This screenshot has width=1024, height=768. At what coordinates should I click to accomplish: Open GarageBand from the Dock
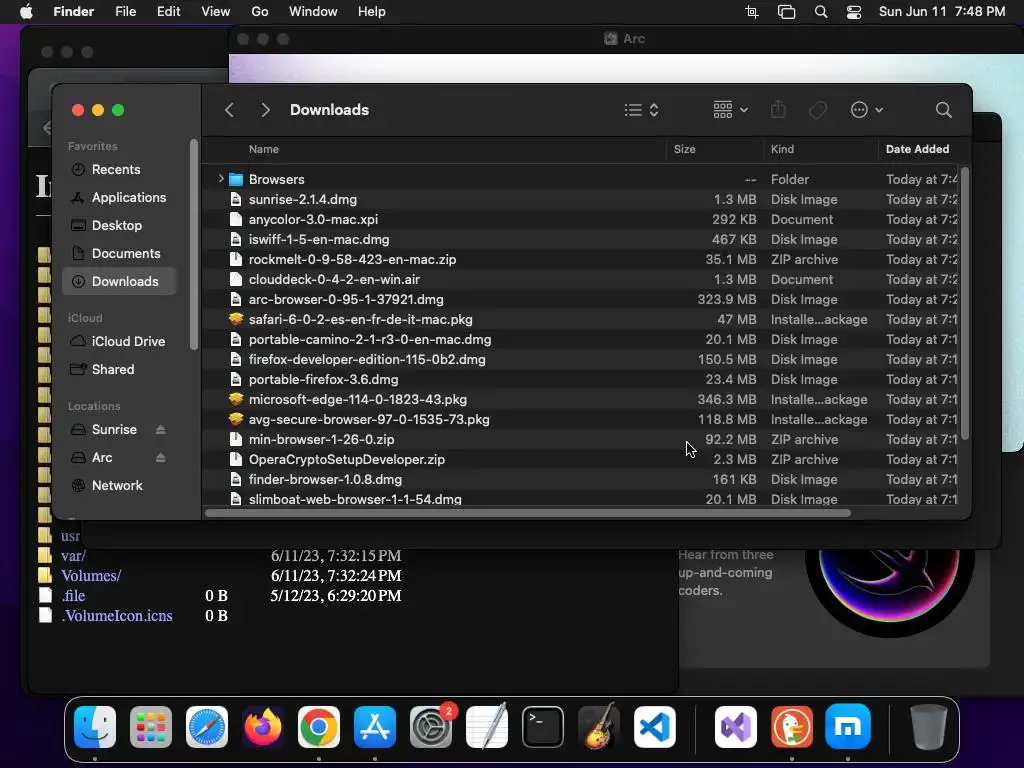coord(599,727)
